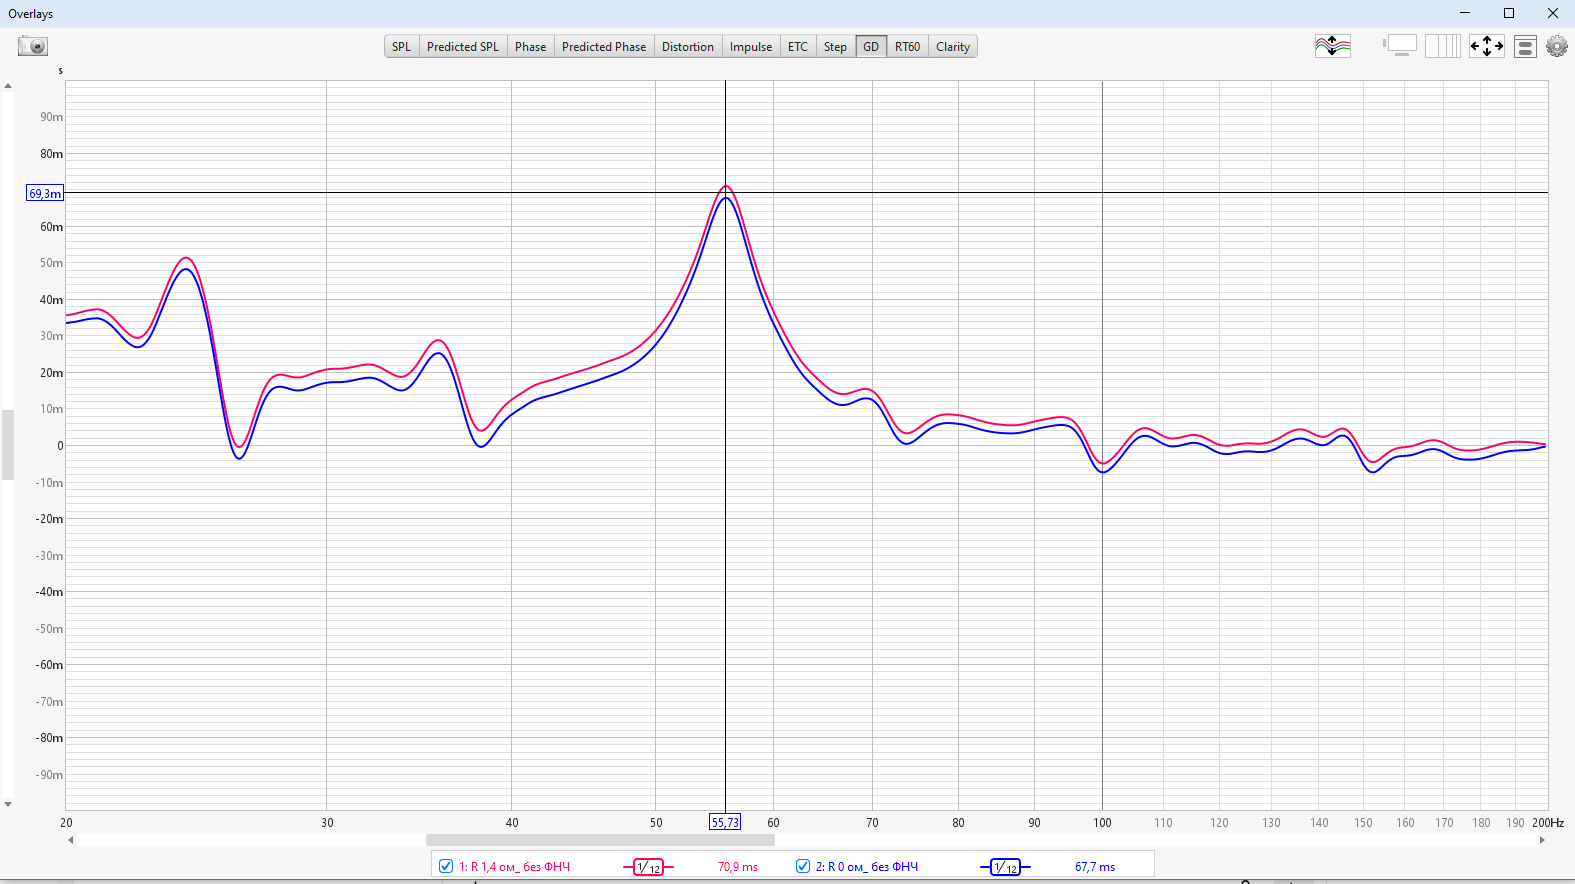1575x884 pixels.
Task: Click the pink 1/12 smoothing indicator
Action: pyautogui.click(x=648, y=867)
